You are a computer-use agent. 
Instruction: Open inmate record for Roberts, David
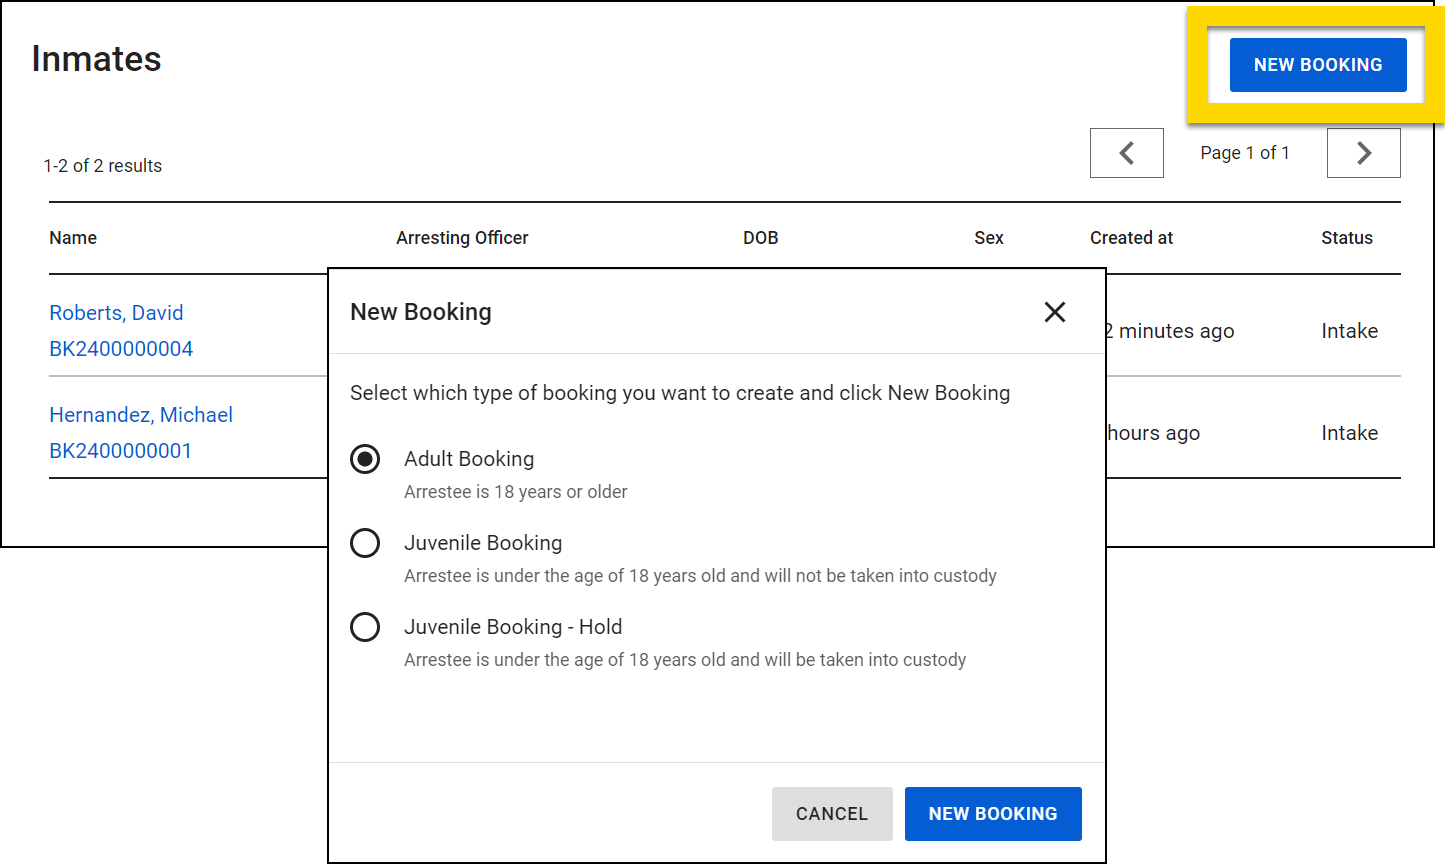[116, 313]
